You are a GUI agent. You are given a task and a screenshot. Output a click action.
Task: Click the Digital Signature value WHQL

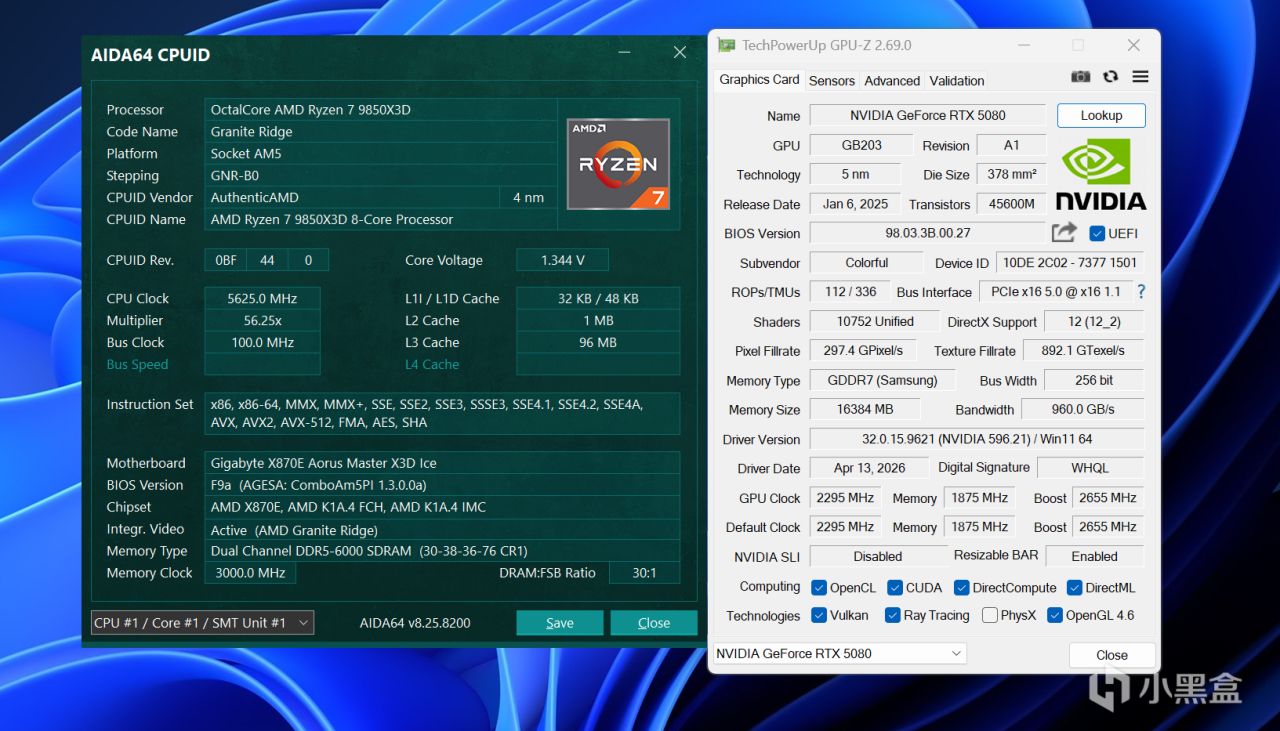(1090, 468)
